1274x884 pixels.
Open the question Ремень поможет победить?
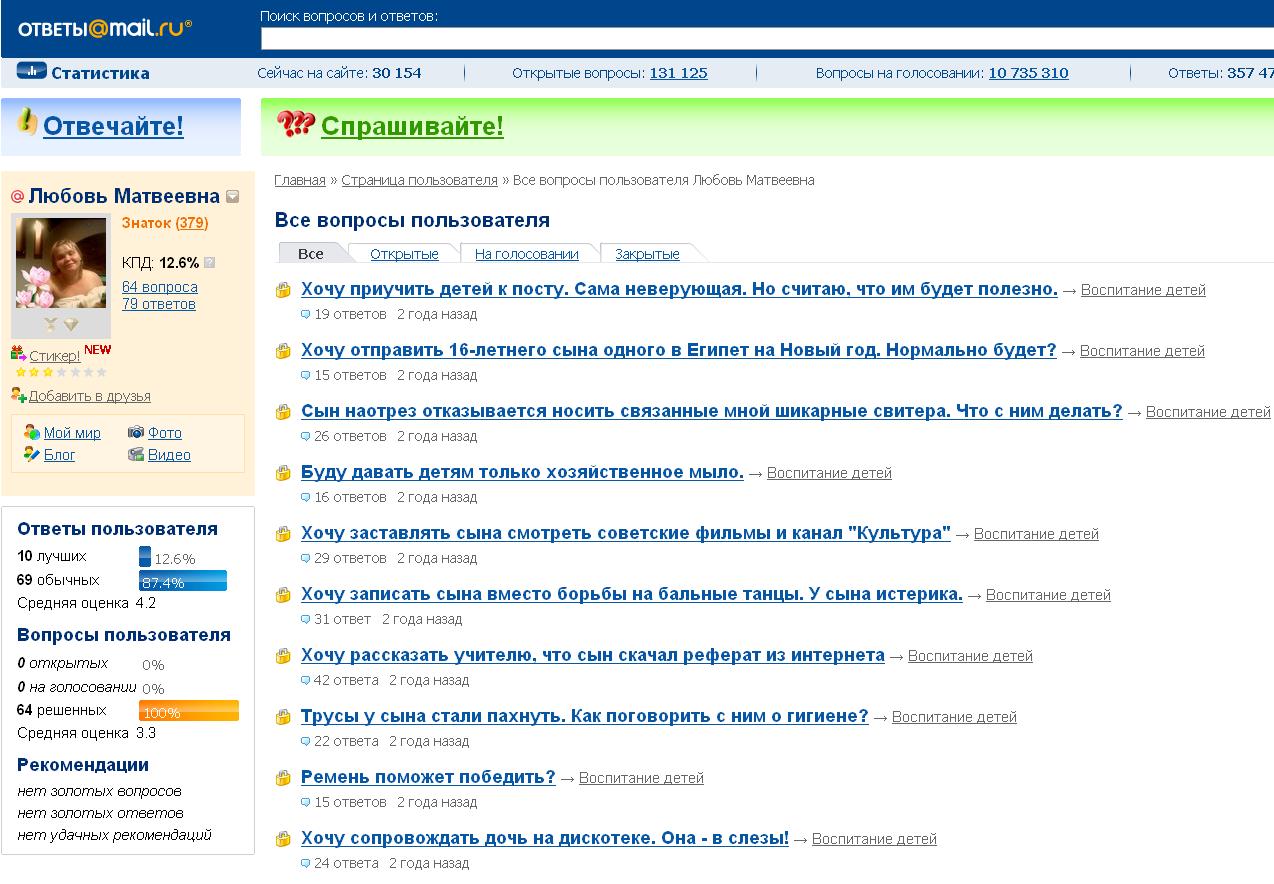(428, 777)
